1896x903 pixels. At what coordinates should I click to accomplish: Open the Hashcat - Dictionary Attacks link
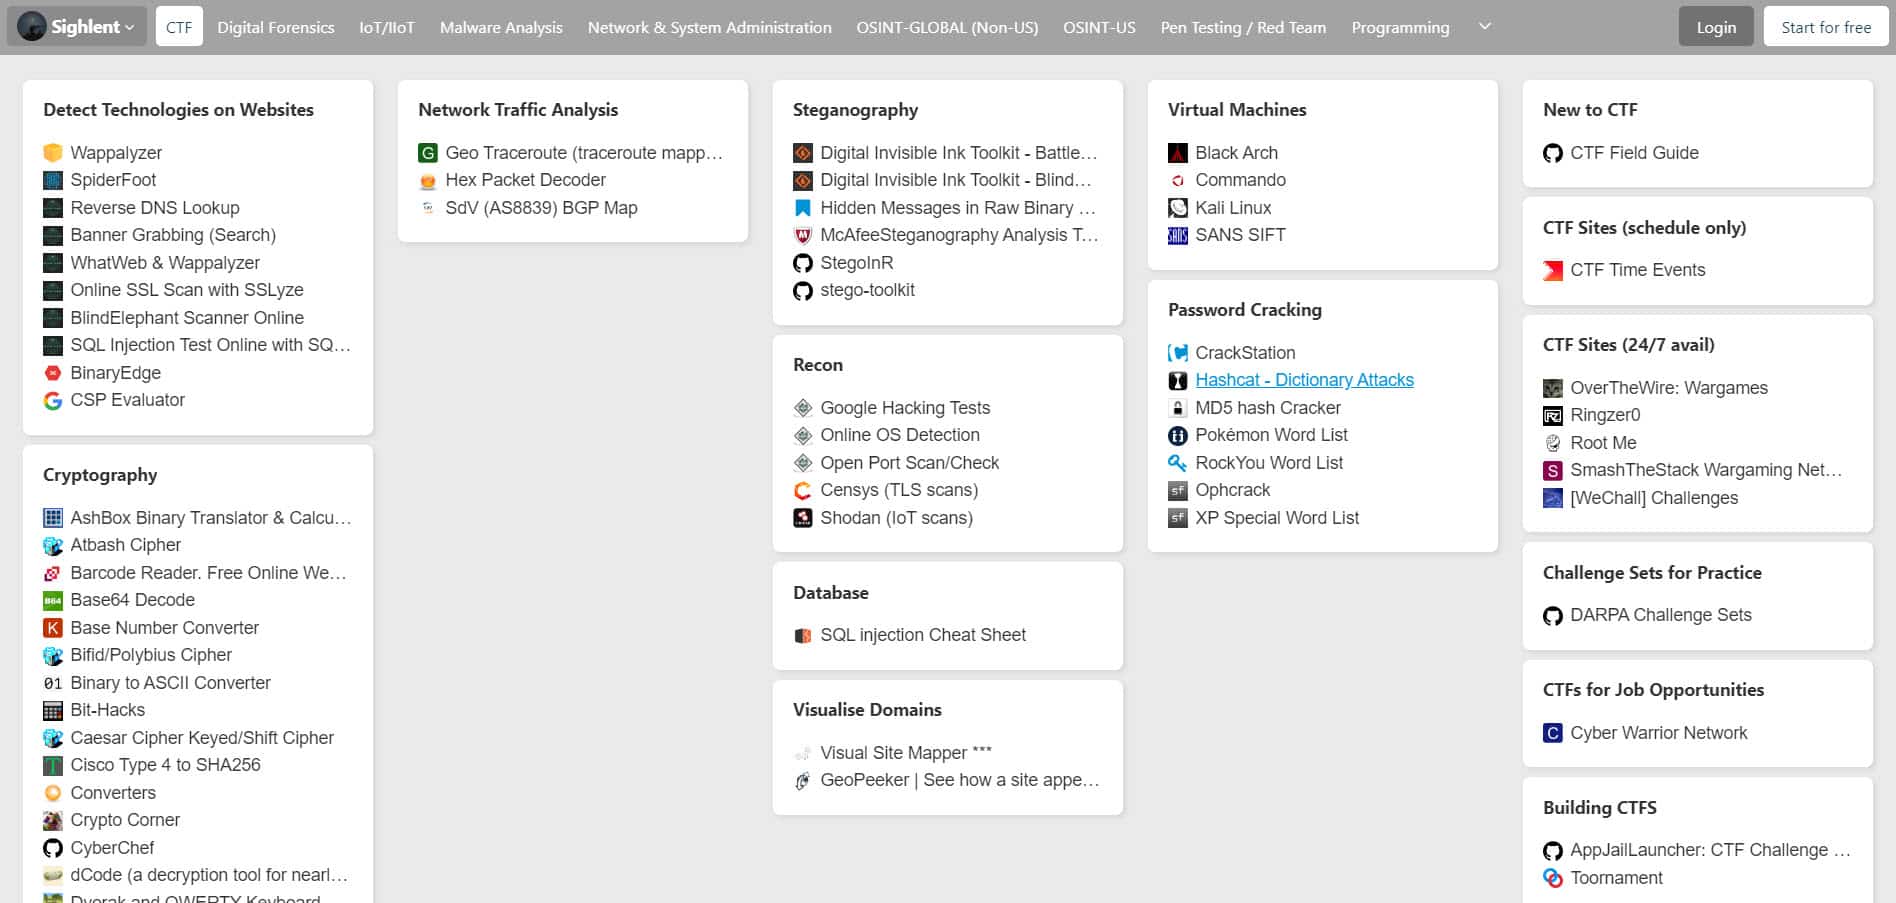pos(1304,380)
